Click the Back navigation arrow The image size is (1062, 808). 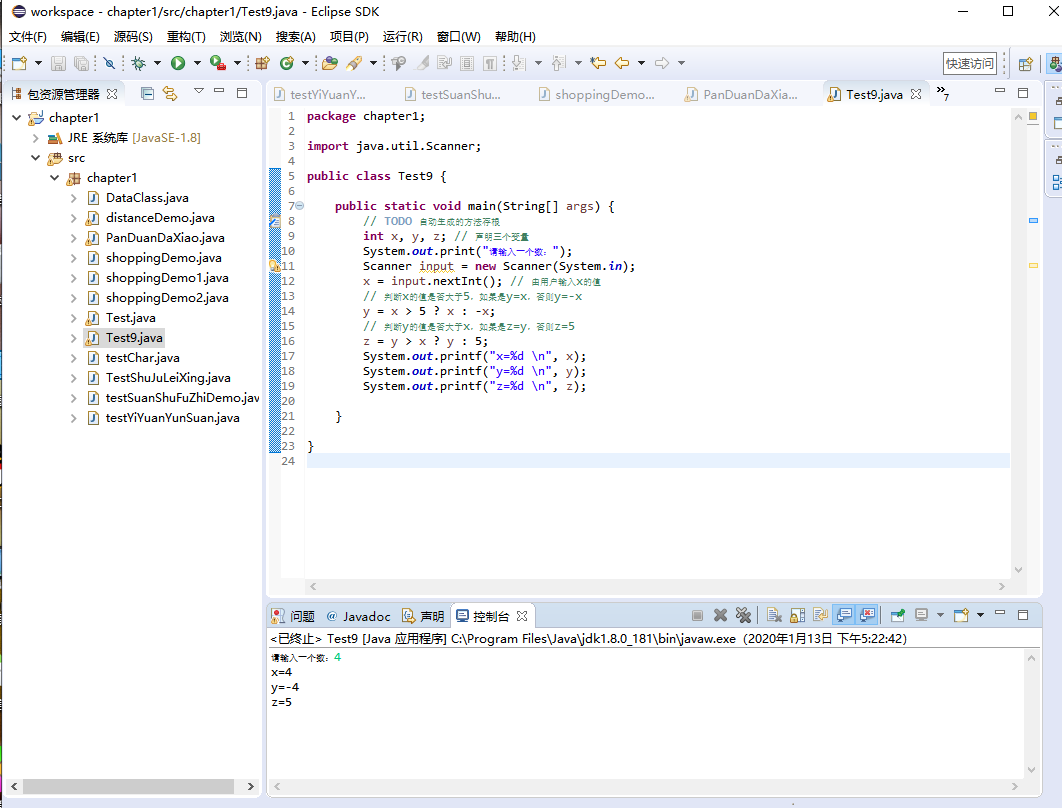[x=622, y=63]
